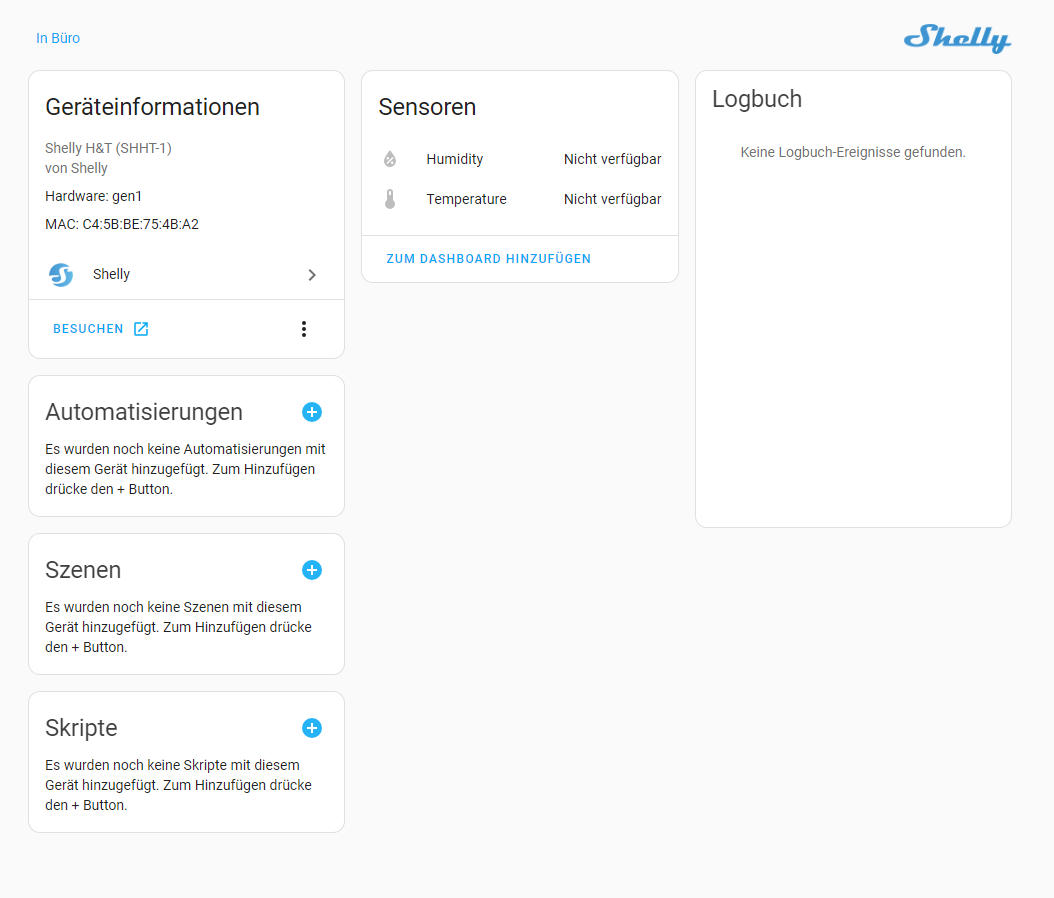Click the Shelly logo at top right

point(957,38)
